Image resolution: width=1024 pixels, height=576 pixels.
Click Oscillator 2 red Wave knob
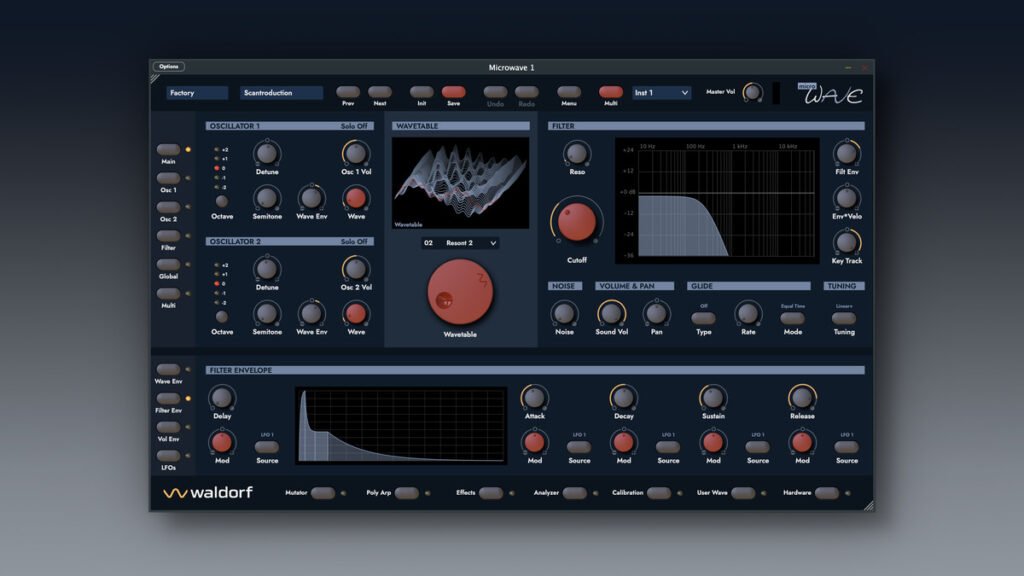tap(356, 313)
